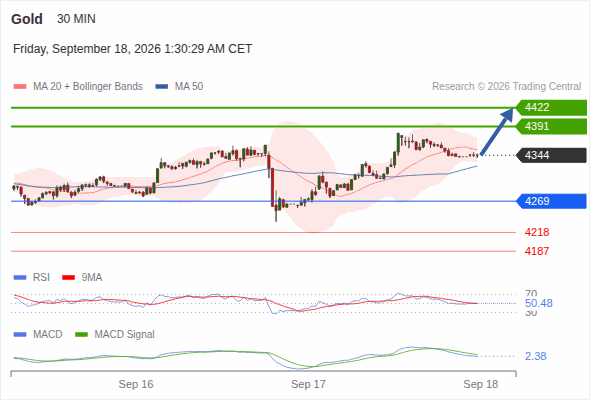The width and height of the screenshot is (590, 400).
Task: Click the RSI value 50.48 readout
Action: pyautogui.click(x=539, y=303)
